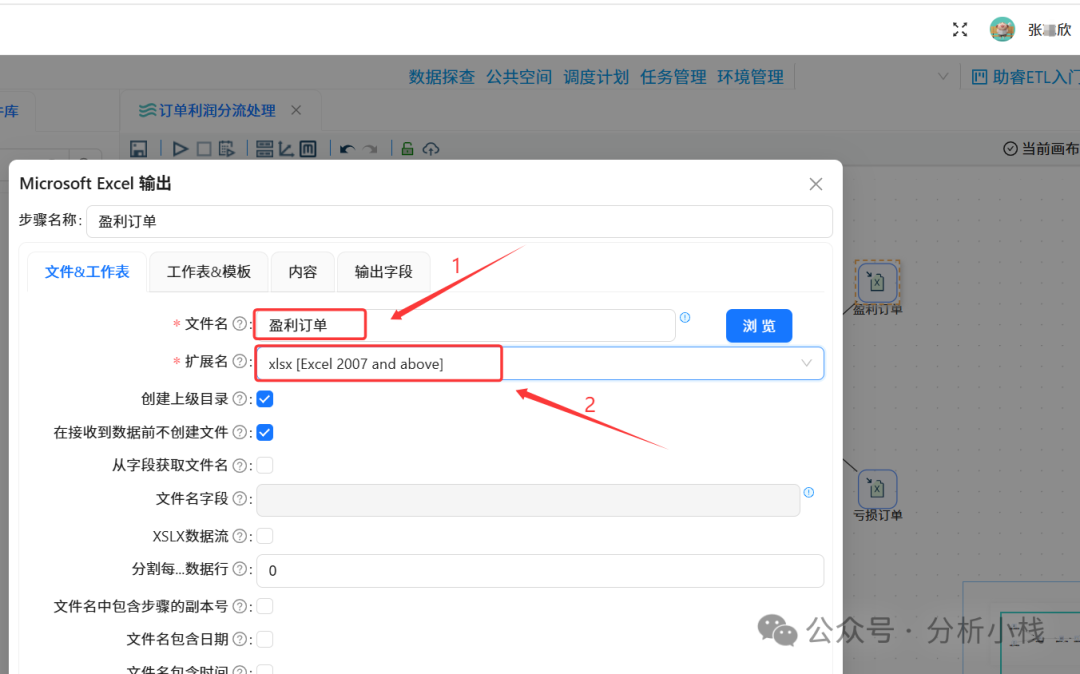This screenshot has width=1080, height=674.
Task: Check the 文件名包含日期 checkbox
Action: (x=265, y=639)
